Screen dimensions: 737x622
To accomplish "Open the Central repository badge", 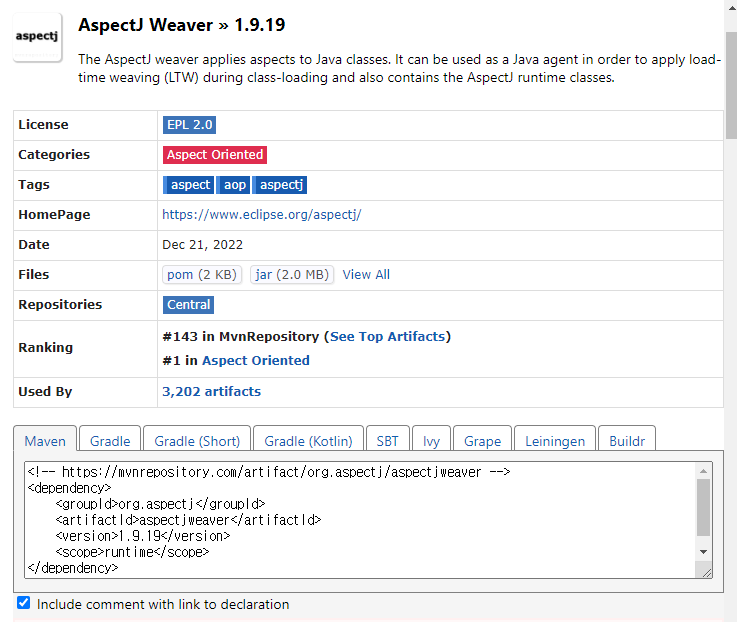I will pos(188,305).
